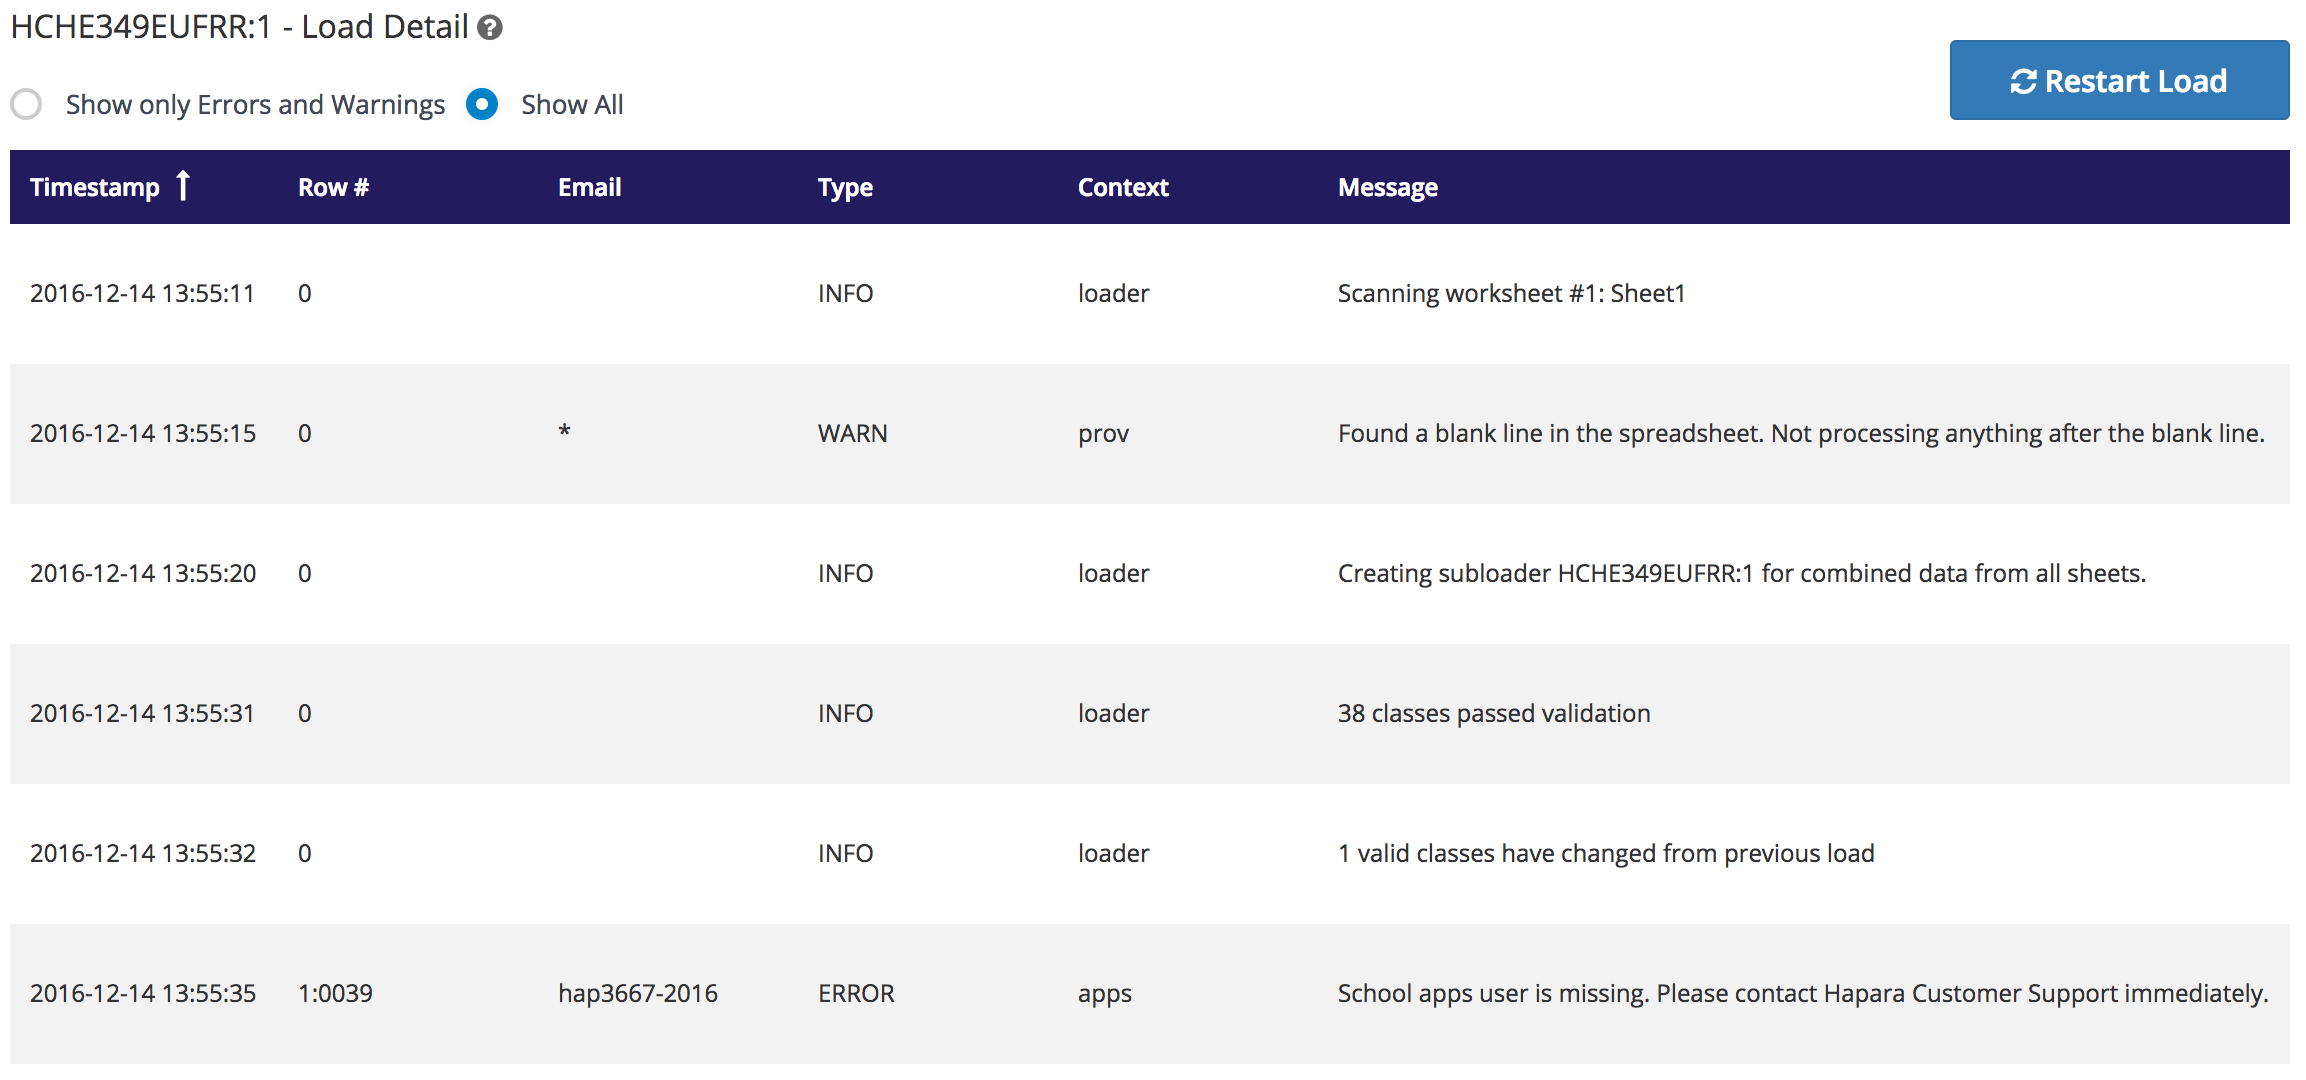Sort by the Message column header
The width and height of the screenshot is (2306, 1080).
[x=1388, y=187]
